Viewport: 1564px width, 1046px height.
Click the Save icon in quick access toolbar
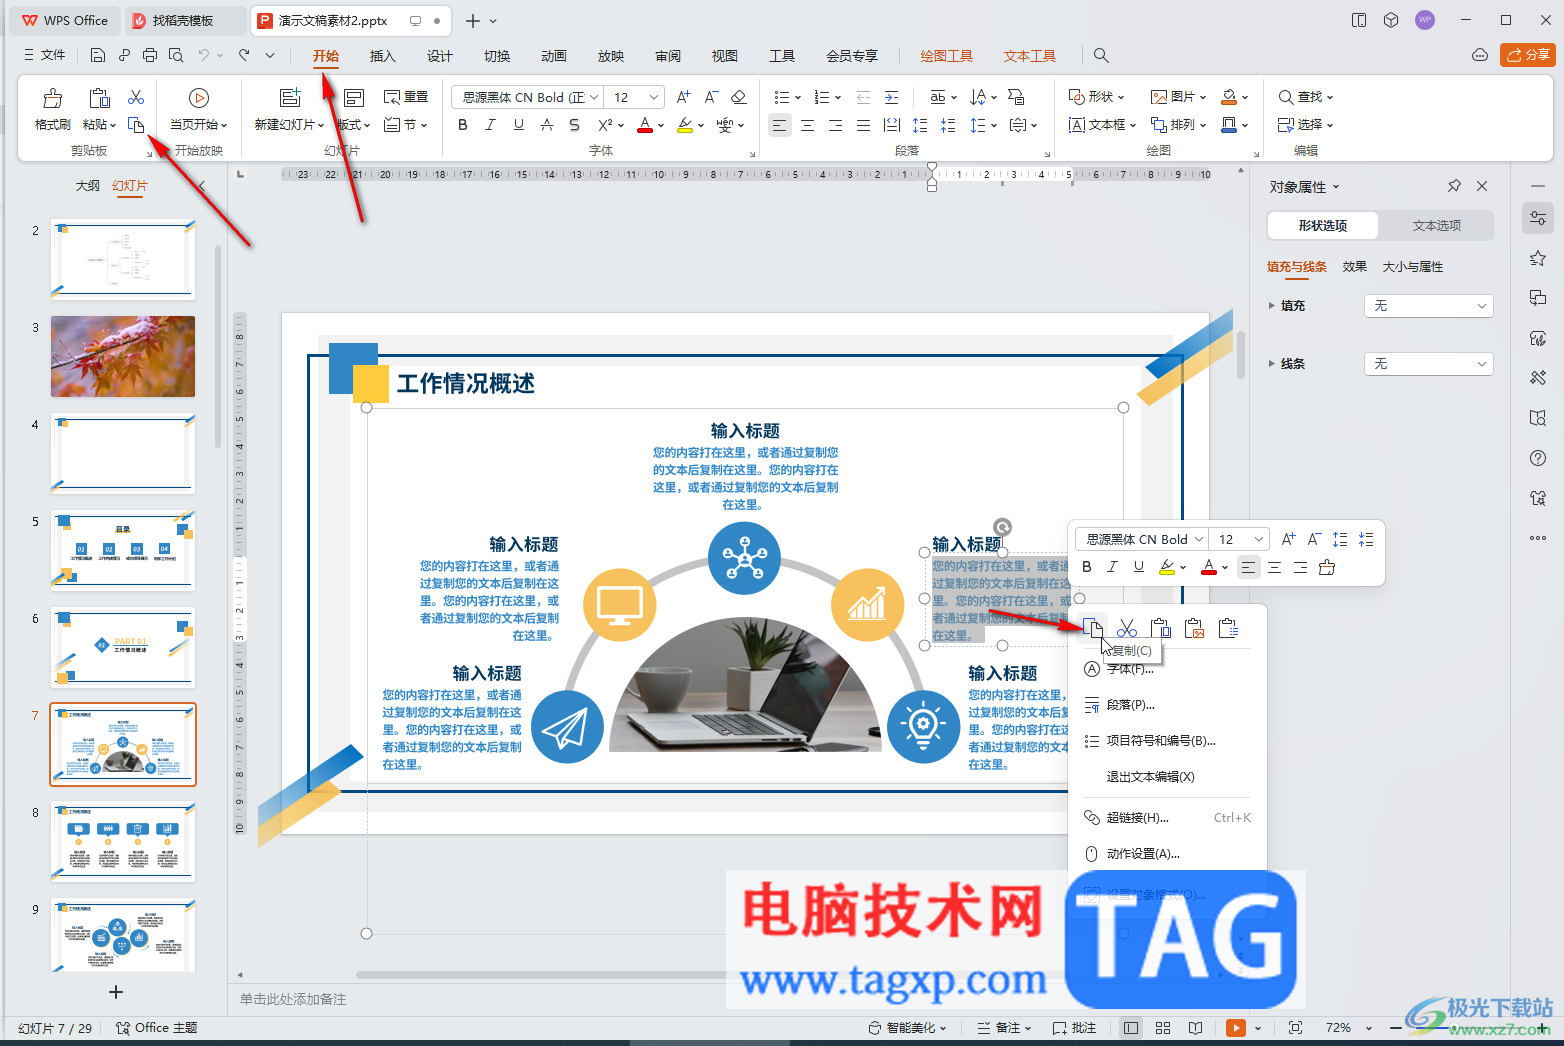coord(98,55)
